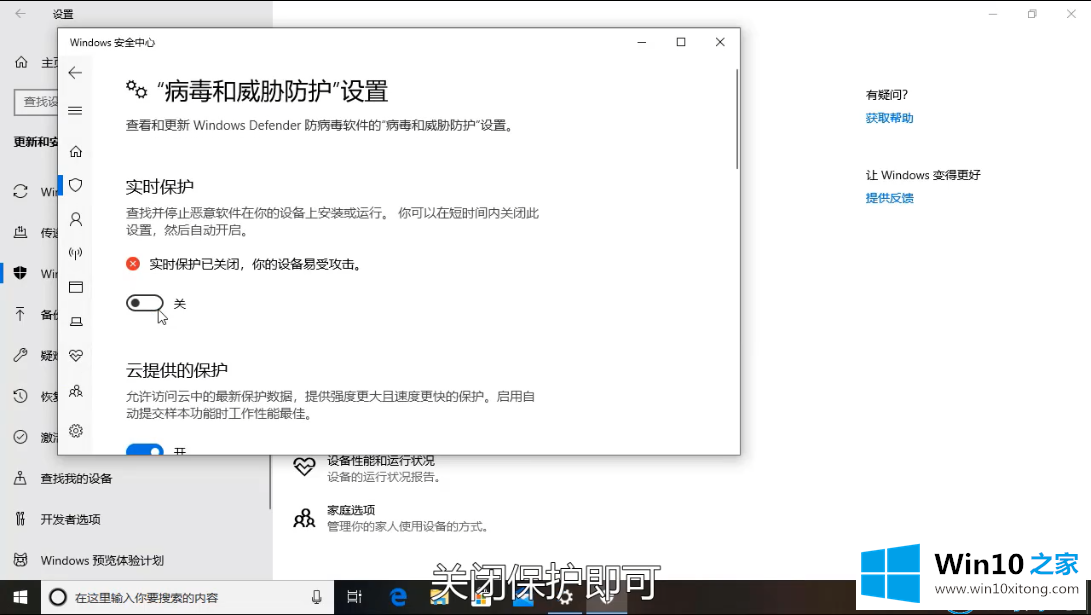Open Firewall and network protection icon
This screenshot has width=1091, height=615.
tap(76, 253)
